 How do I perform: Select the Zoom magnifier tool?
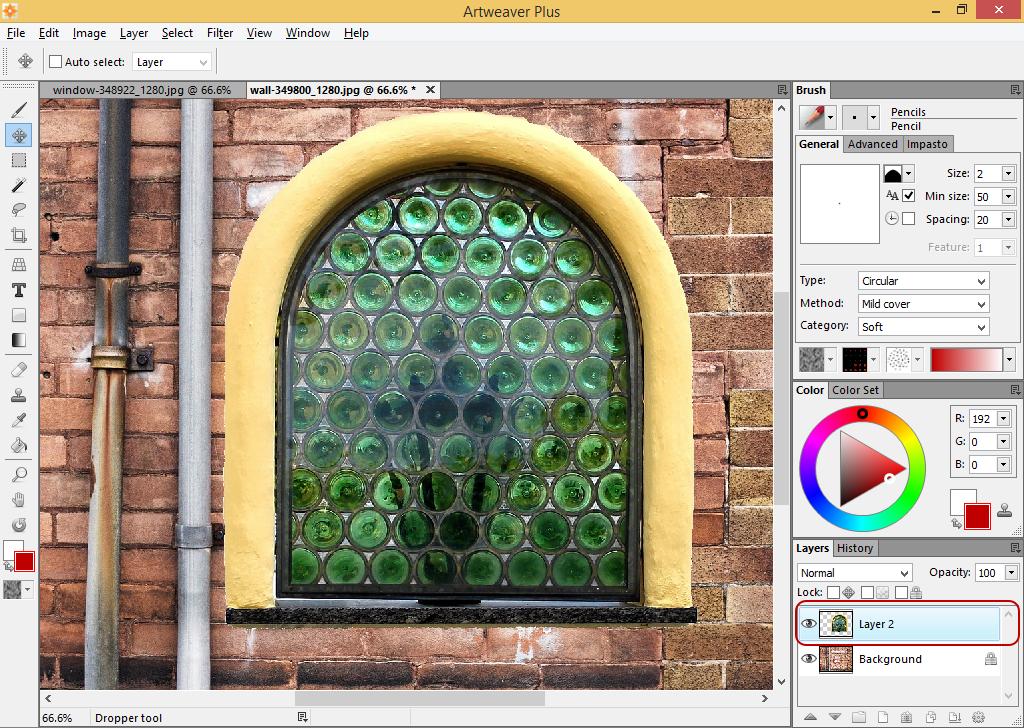point(18,474)
